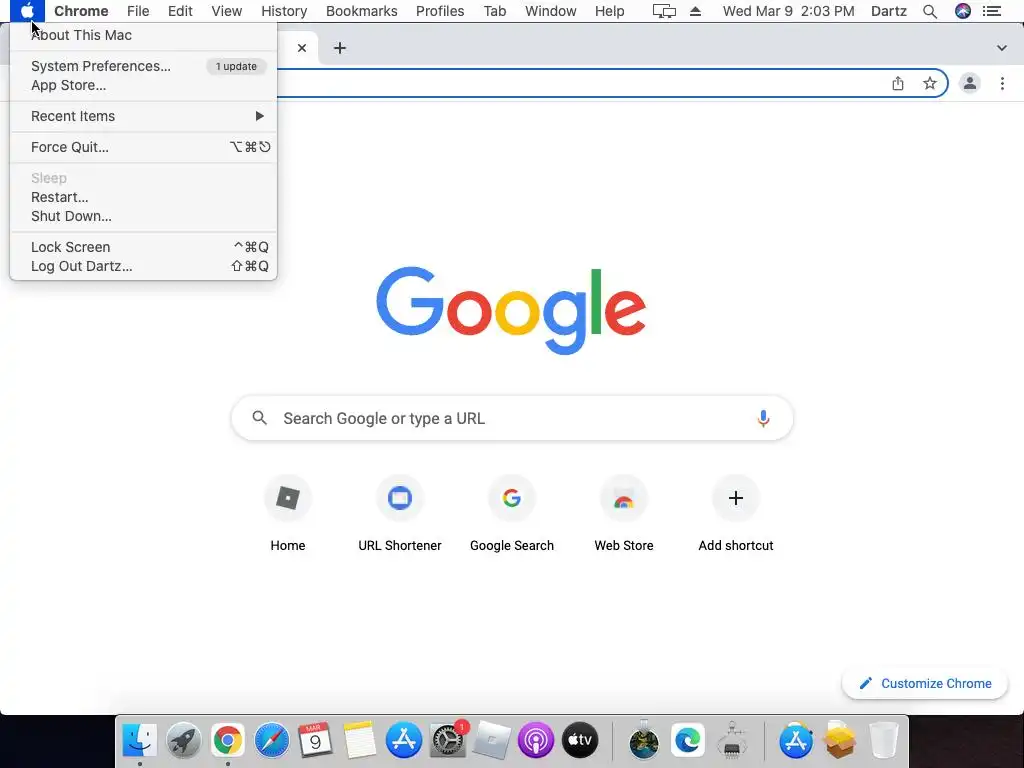Open the History menu

click(x=284, y=11)
